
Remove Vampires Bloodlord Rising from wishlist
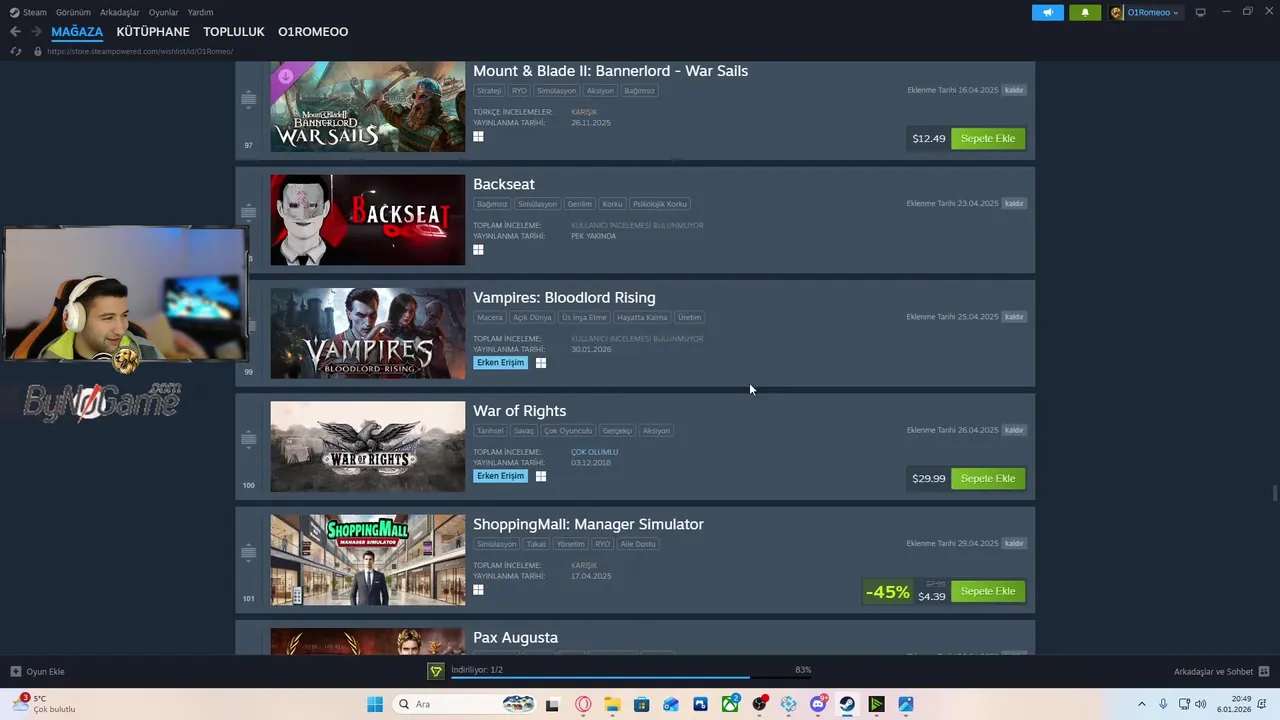point(1014,317)
